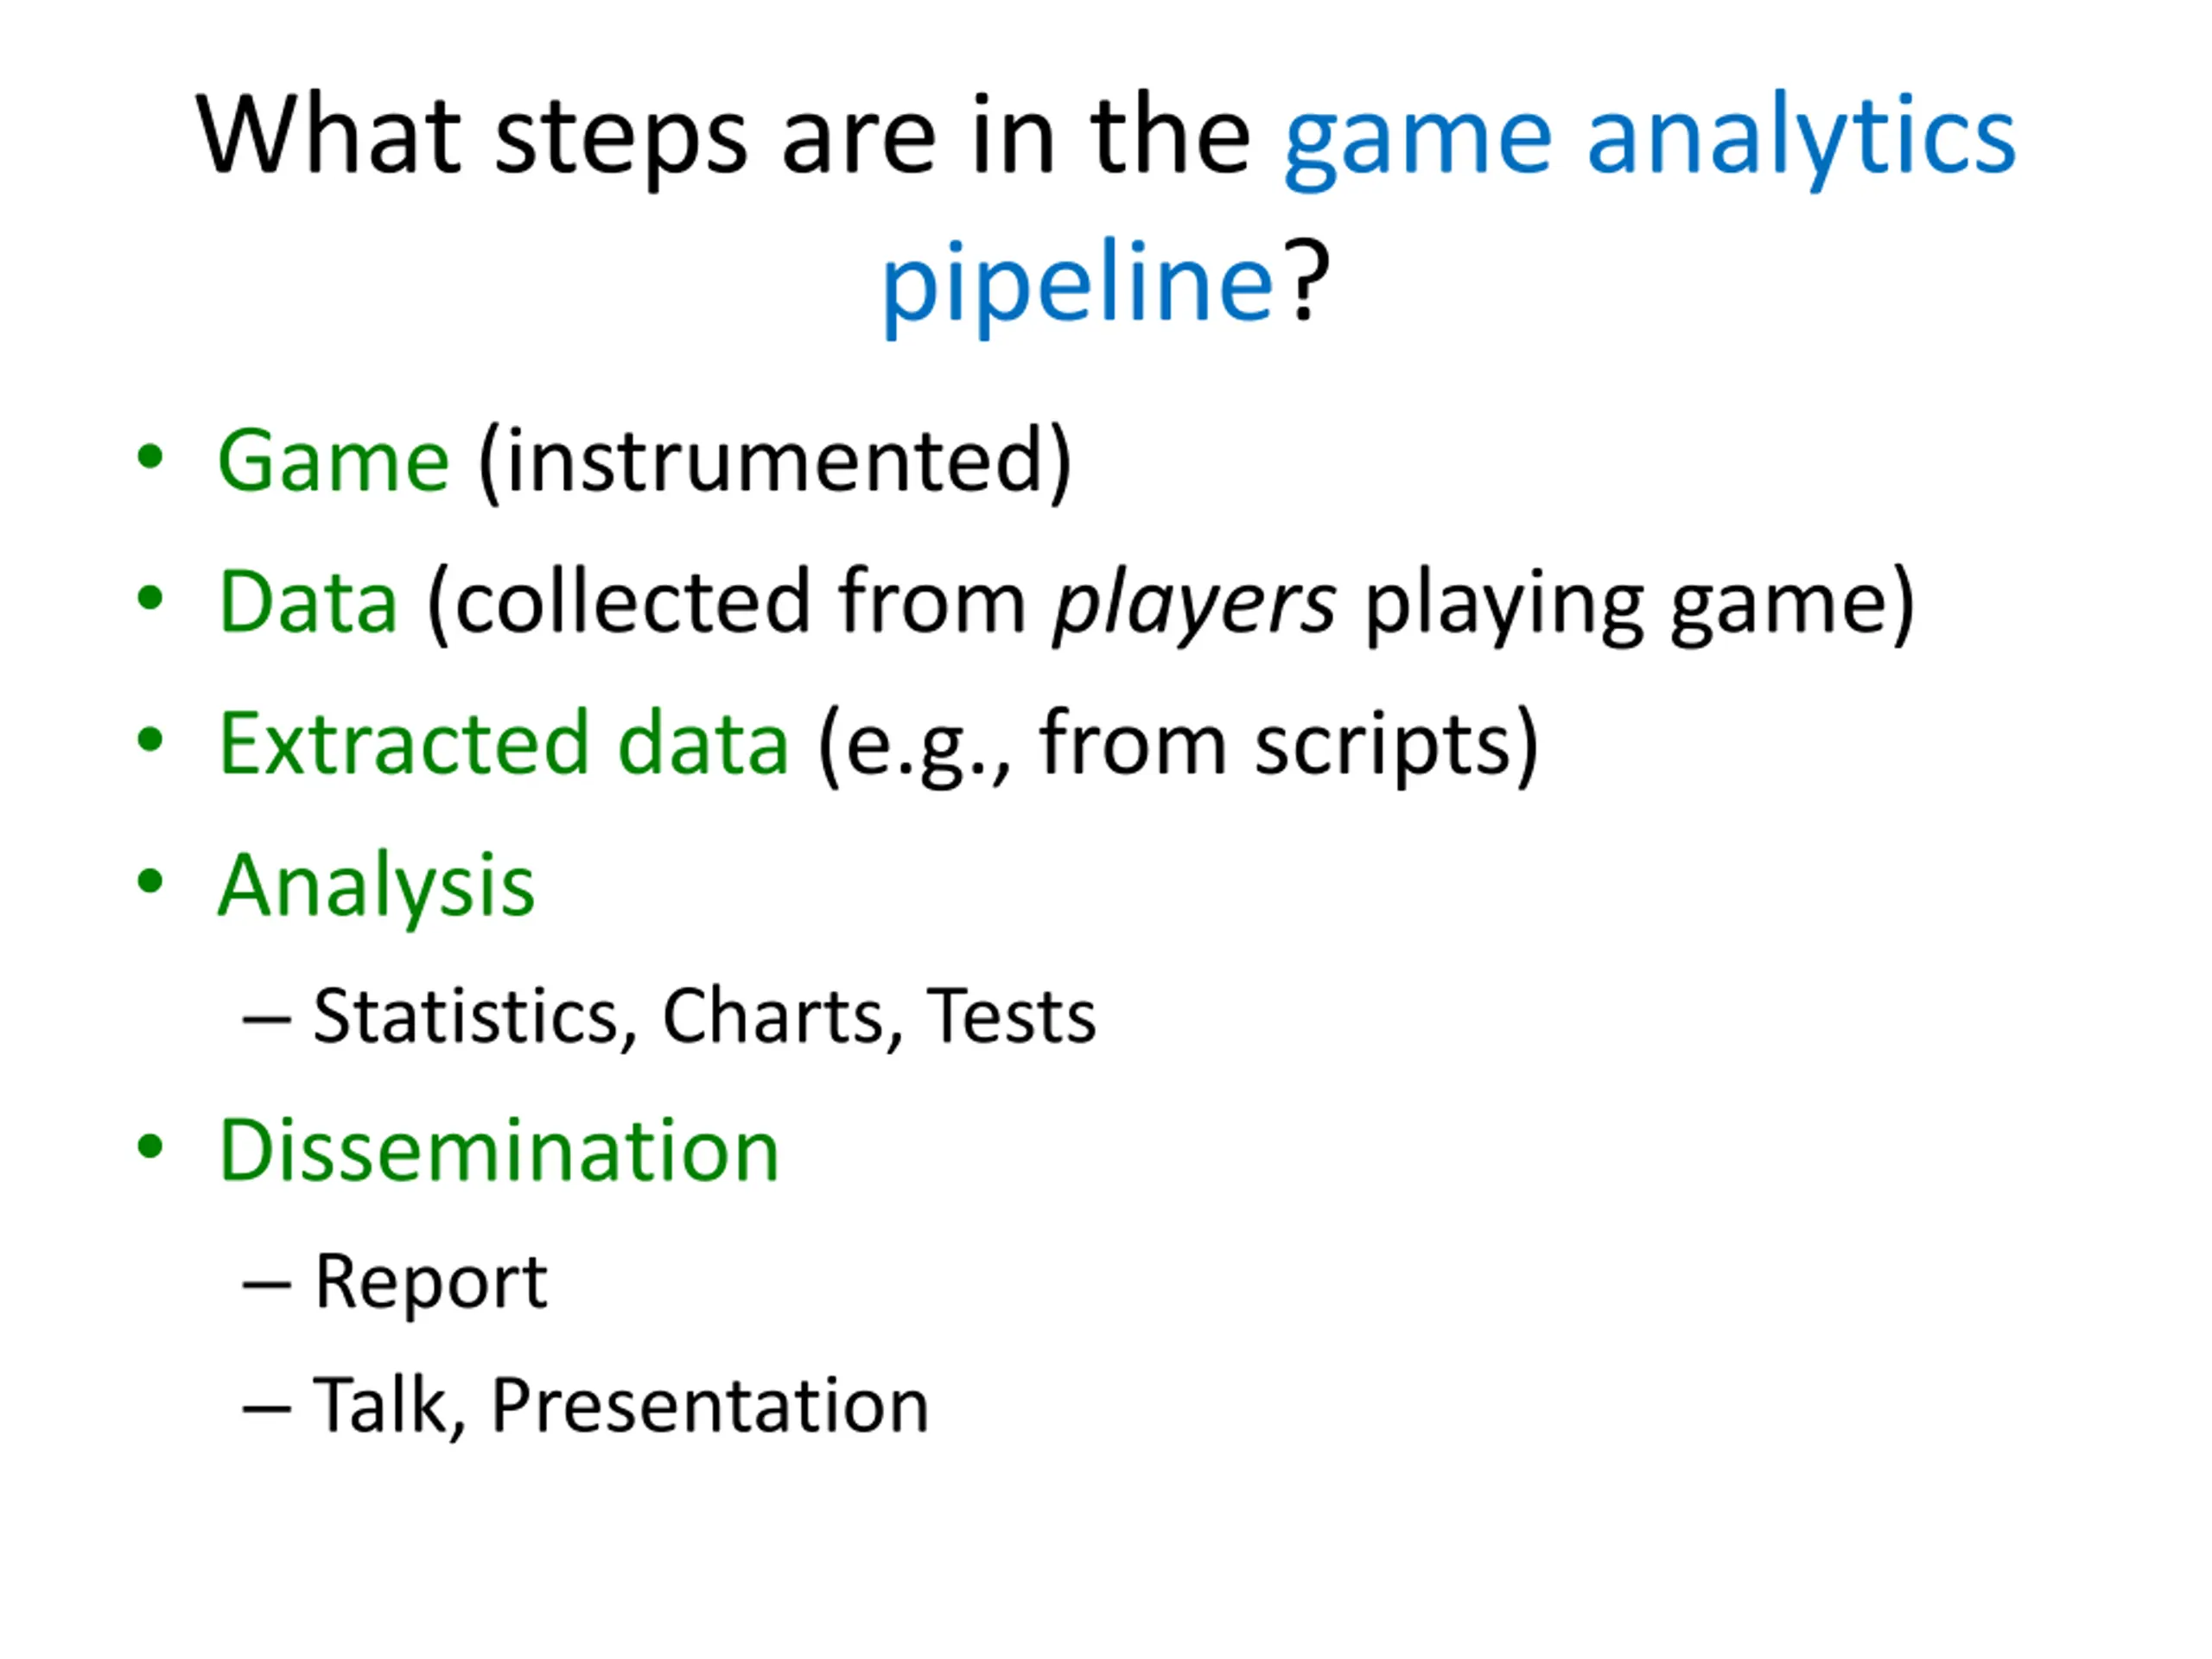Select the 'Report' sub-bullet
The height and width of the screenshot is (1659, 2212).
(x=430, y=1283)
